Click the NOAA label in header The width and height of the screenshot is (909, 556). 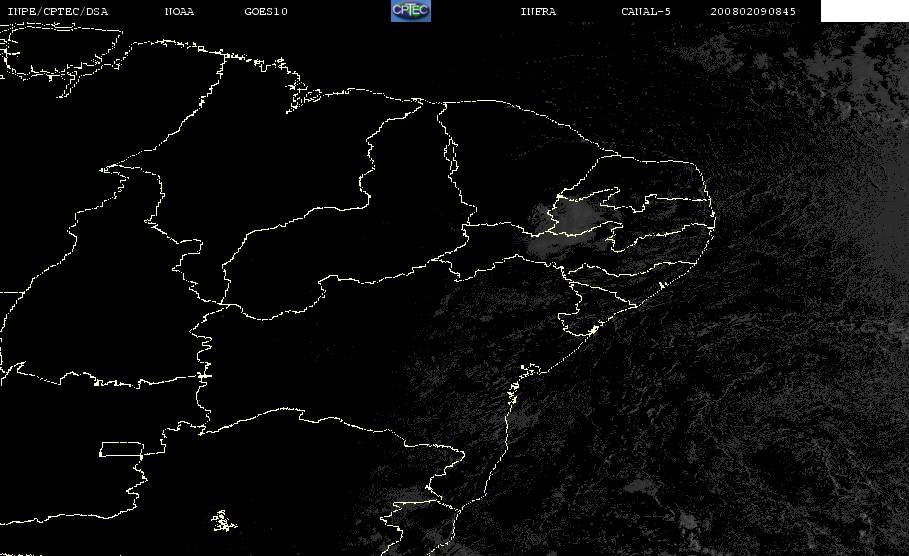[x=179, y=11]
